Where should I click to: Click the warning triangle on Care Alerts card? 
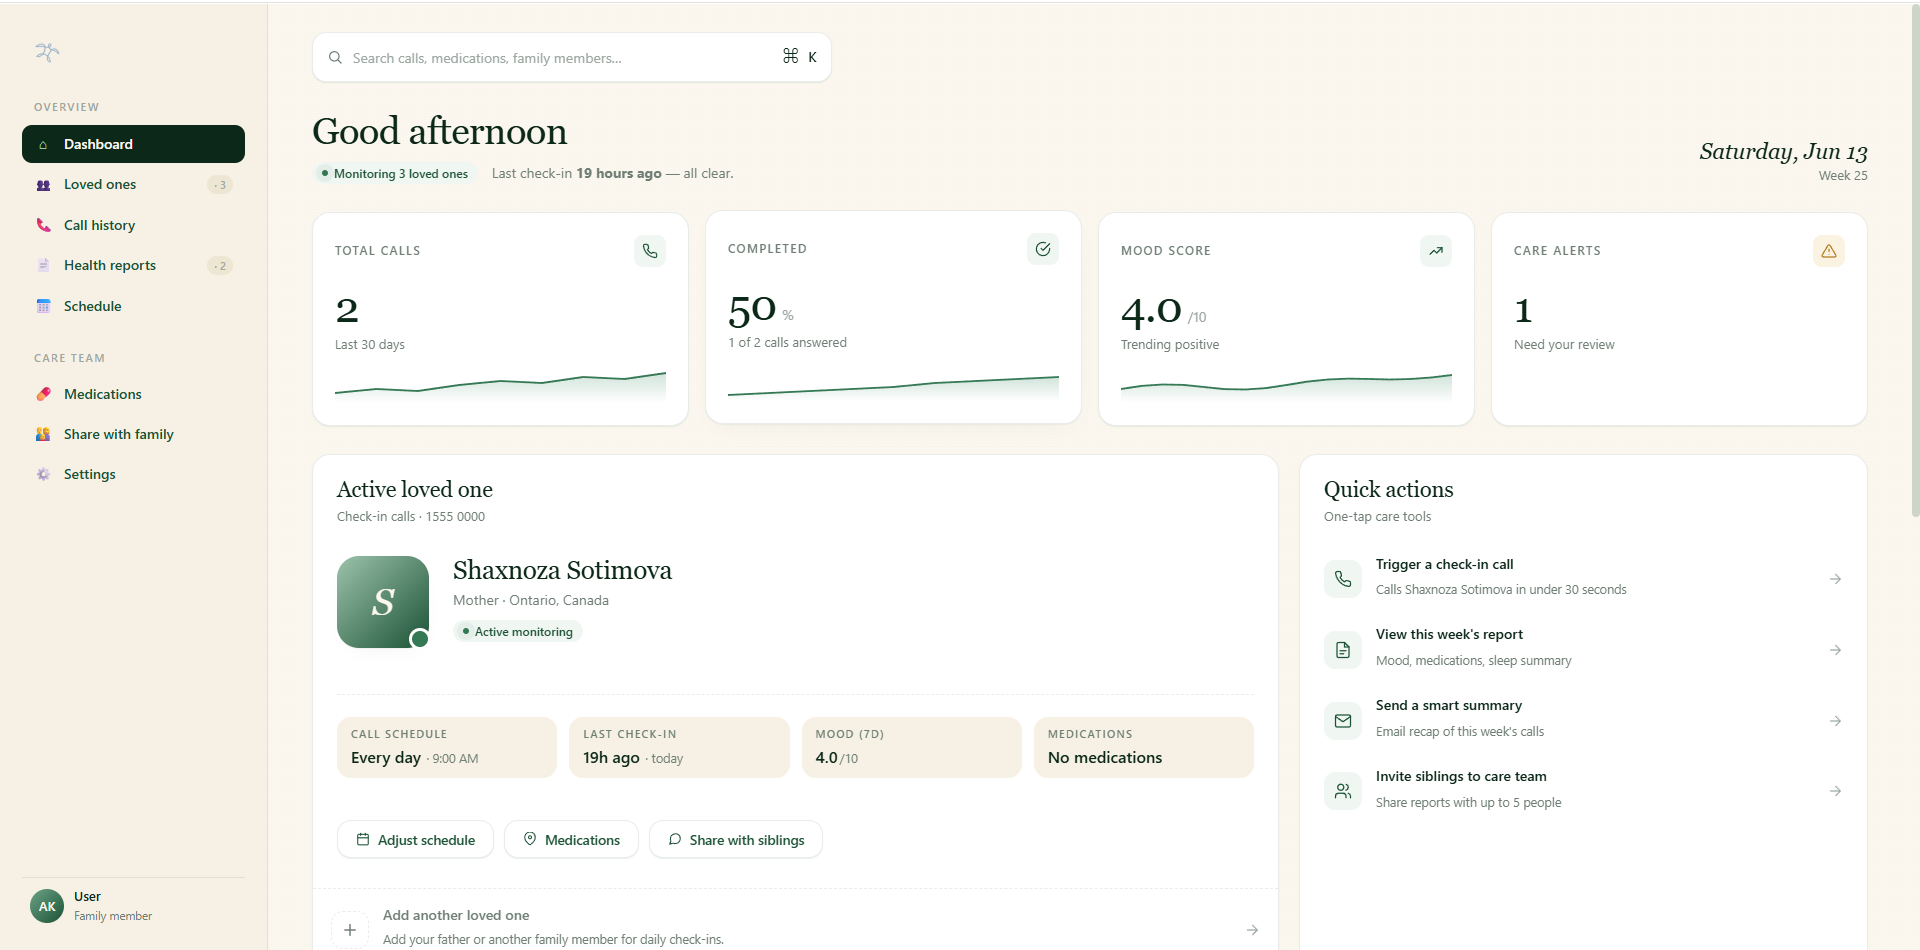pos(1829,251)
